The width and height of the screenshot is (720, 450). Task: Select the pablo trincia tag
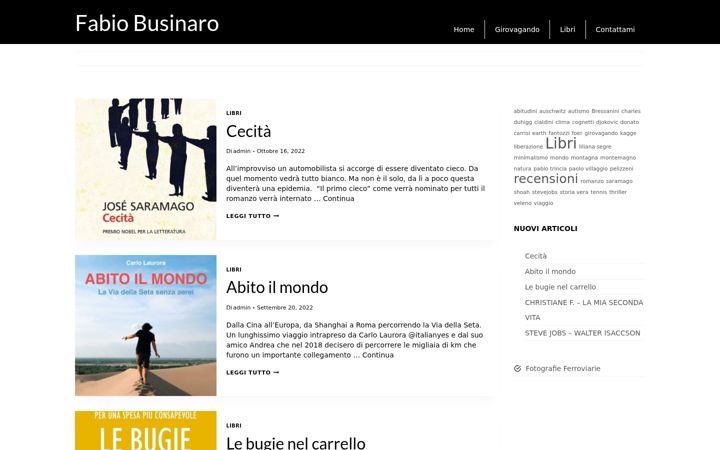550,169
